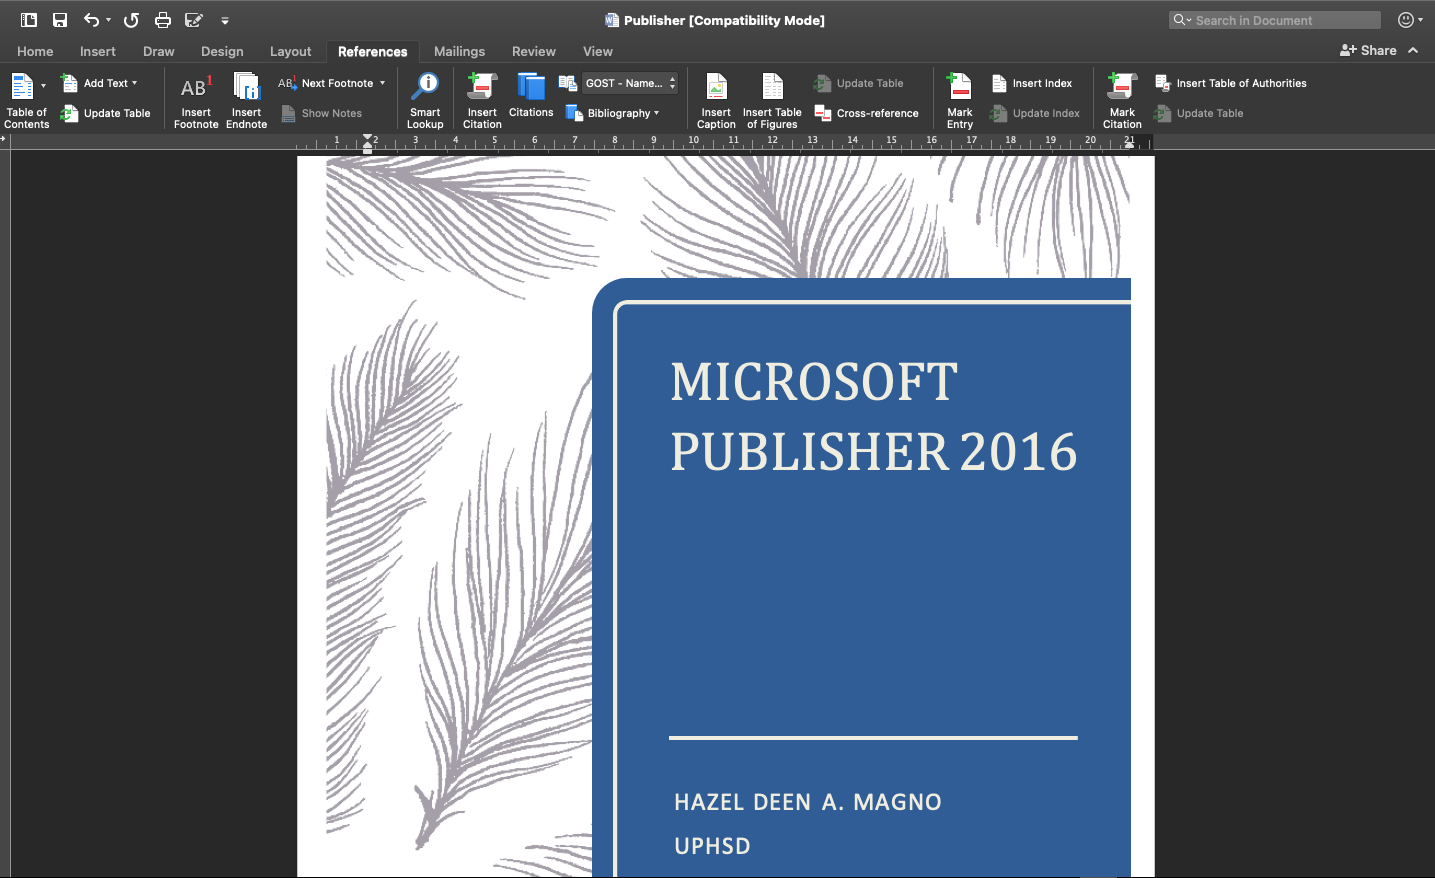Click the Undo arrow icon
Screen dimensions: 1435x878
click(x=91, y=20)
